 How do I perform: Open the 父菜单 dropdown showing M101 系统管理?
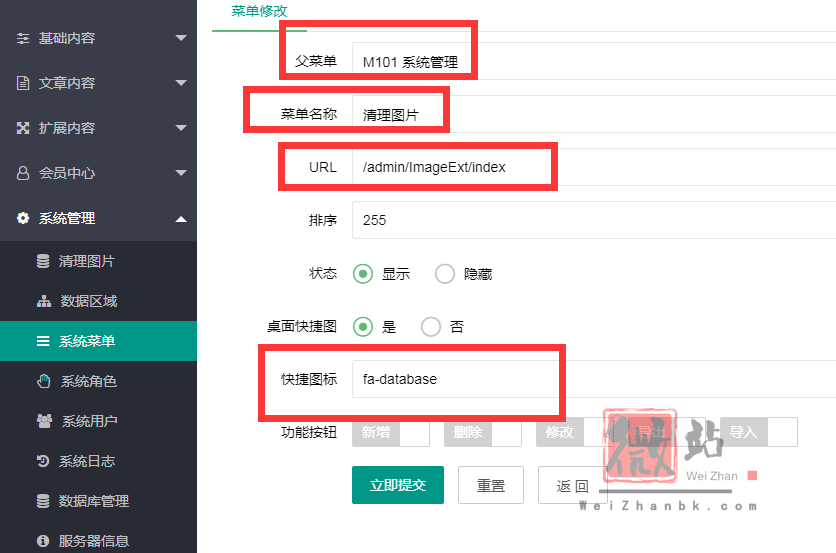pyautogui.click(x=594, y=61)
